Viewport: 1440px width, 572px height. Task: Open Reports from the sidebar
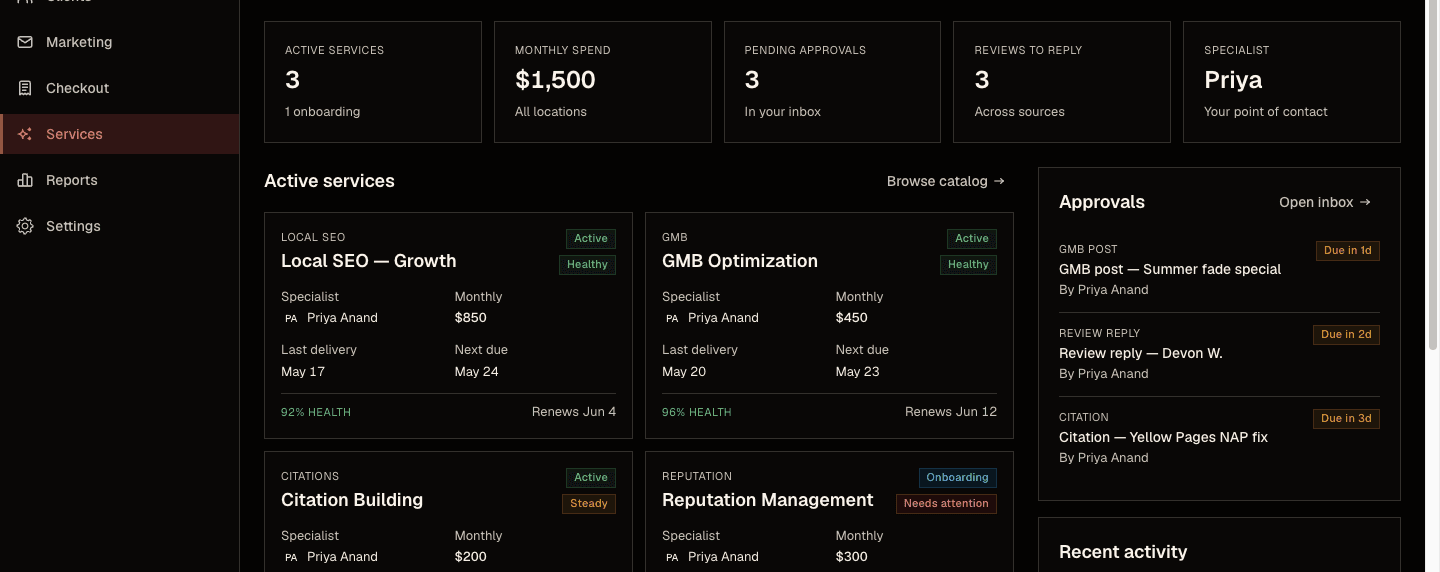(x=120, y=180)
